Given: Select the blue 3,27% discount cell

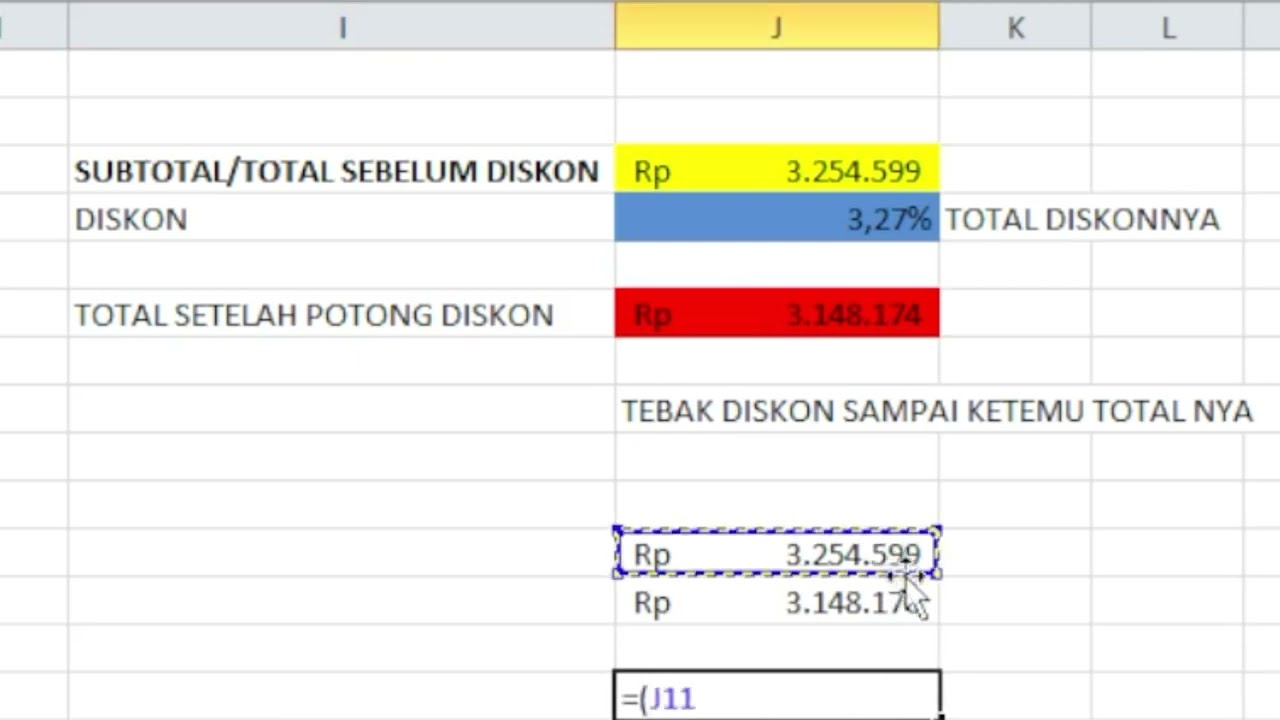Looking at the screenshot, I should click(x=777, y=218).
